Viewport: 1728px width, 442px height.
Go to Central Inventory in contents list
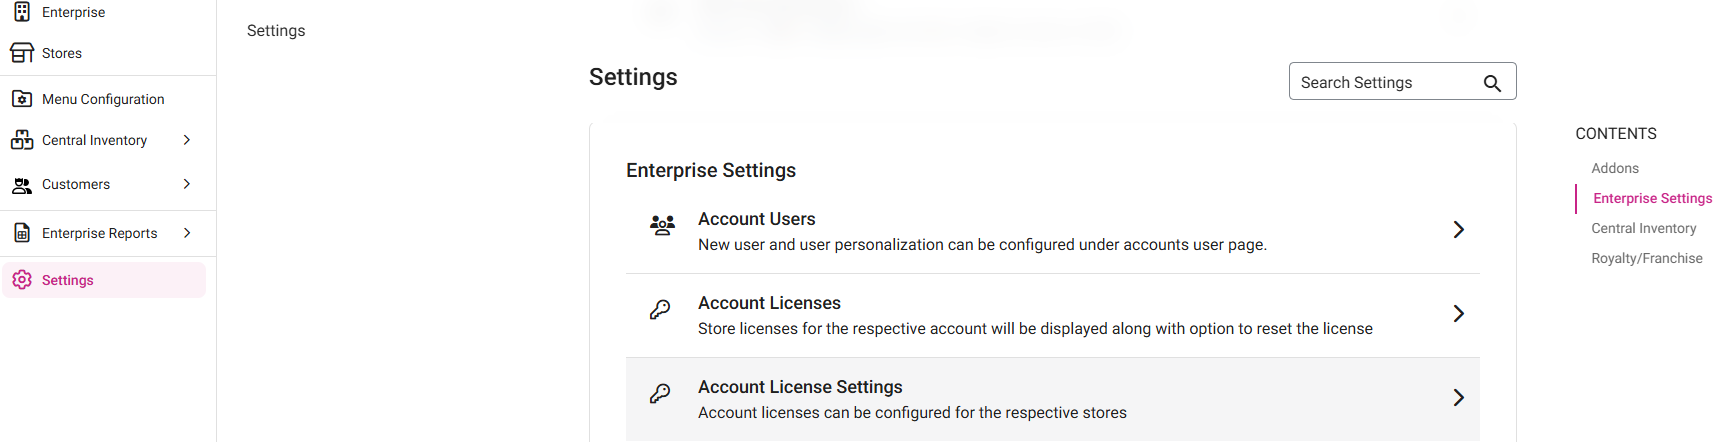[x=1643, y=228]
